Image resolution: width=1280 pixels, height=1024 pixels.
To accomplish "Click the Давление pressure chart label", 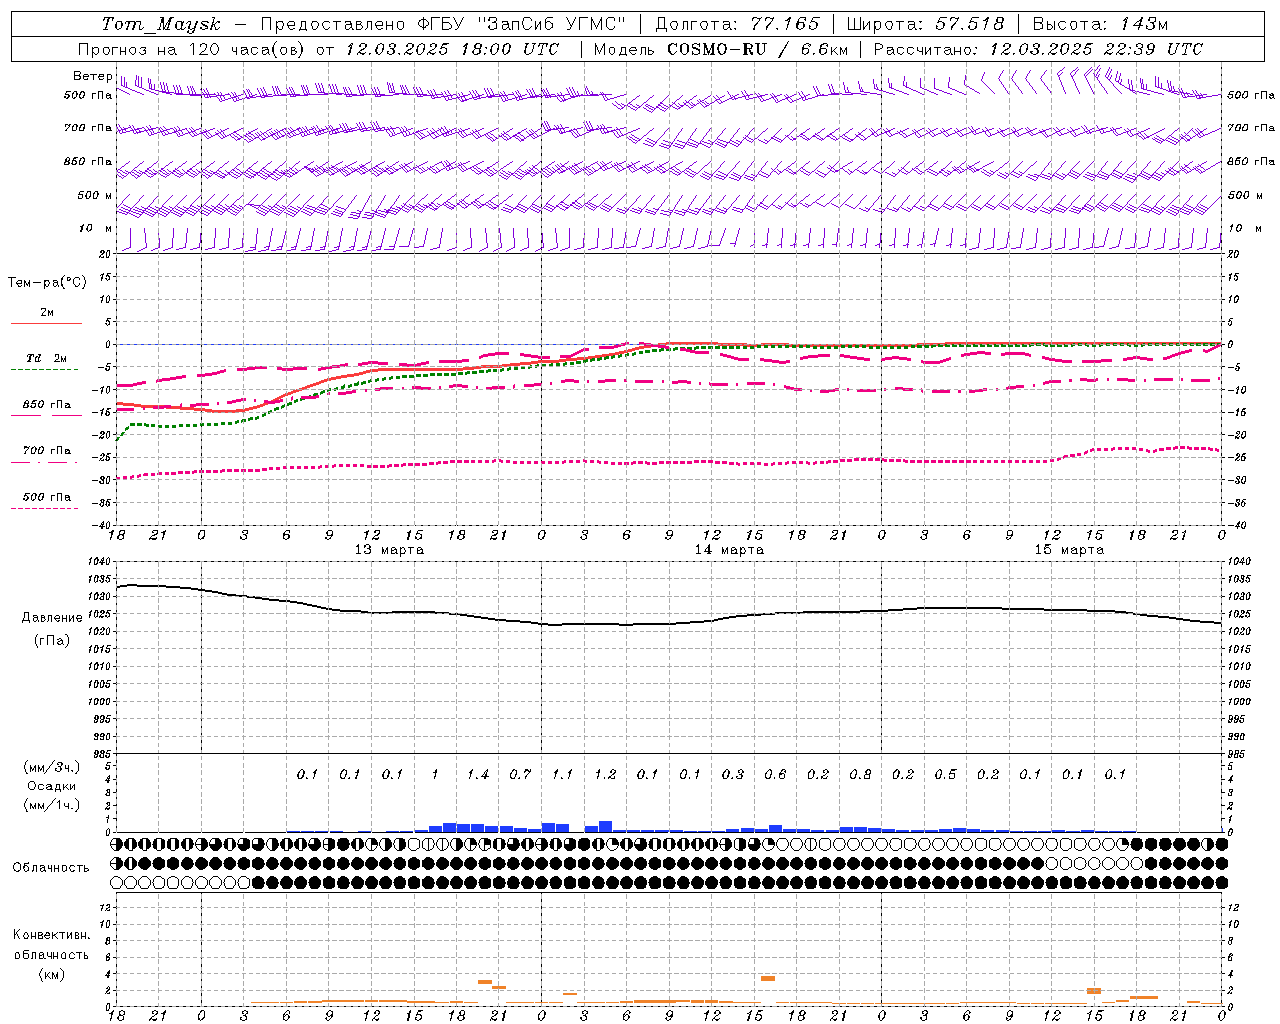I will pyautogui.click(x=52, y=618).
